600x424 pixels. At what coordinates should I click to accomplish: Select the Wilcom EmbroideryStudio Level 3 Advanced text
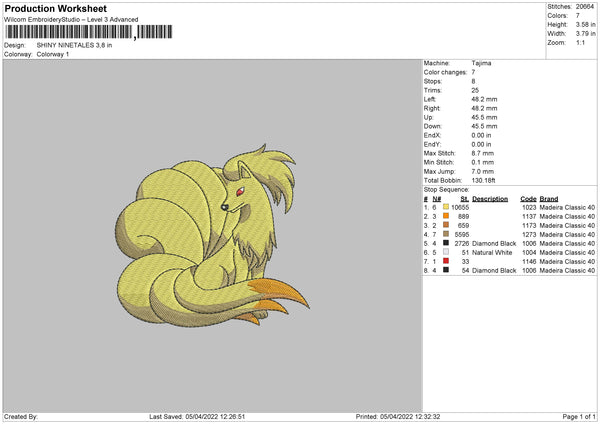pyautogui.click(x=71, y=20)
